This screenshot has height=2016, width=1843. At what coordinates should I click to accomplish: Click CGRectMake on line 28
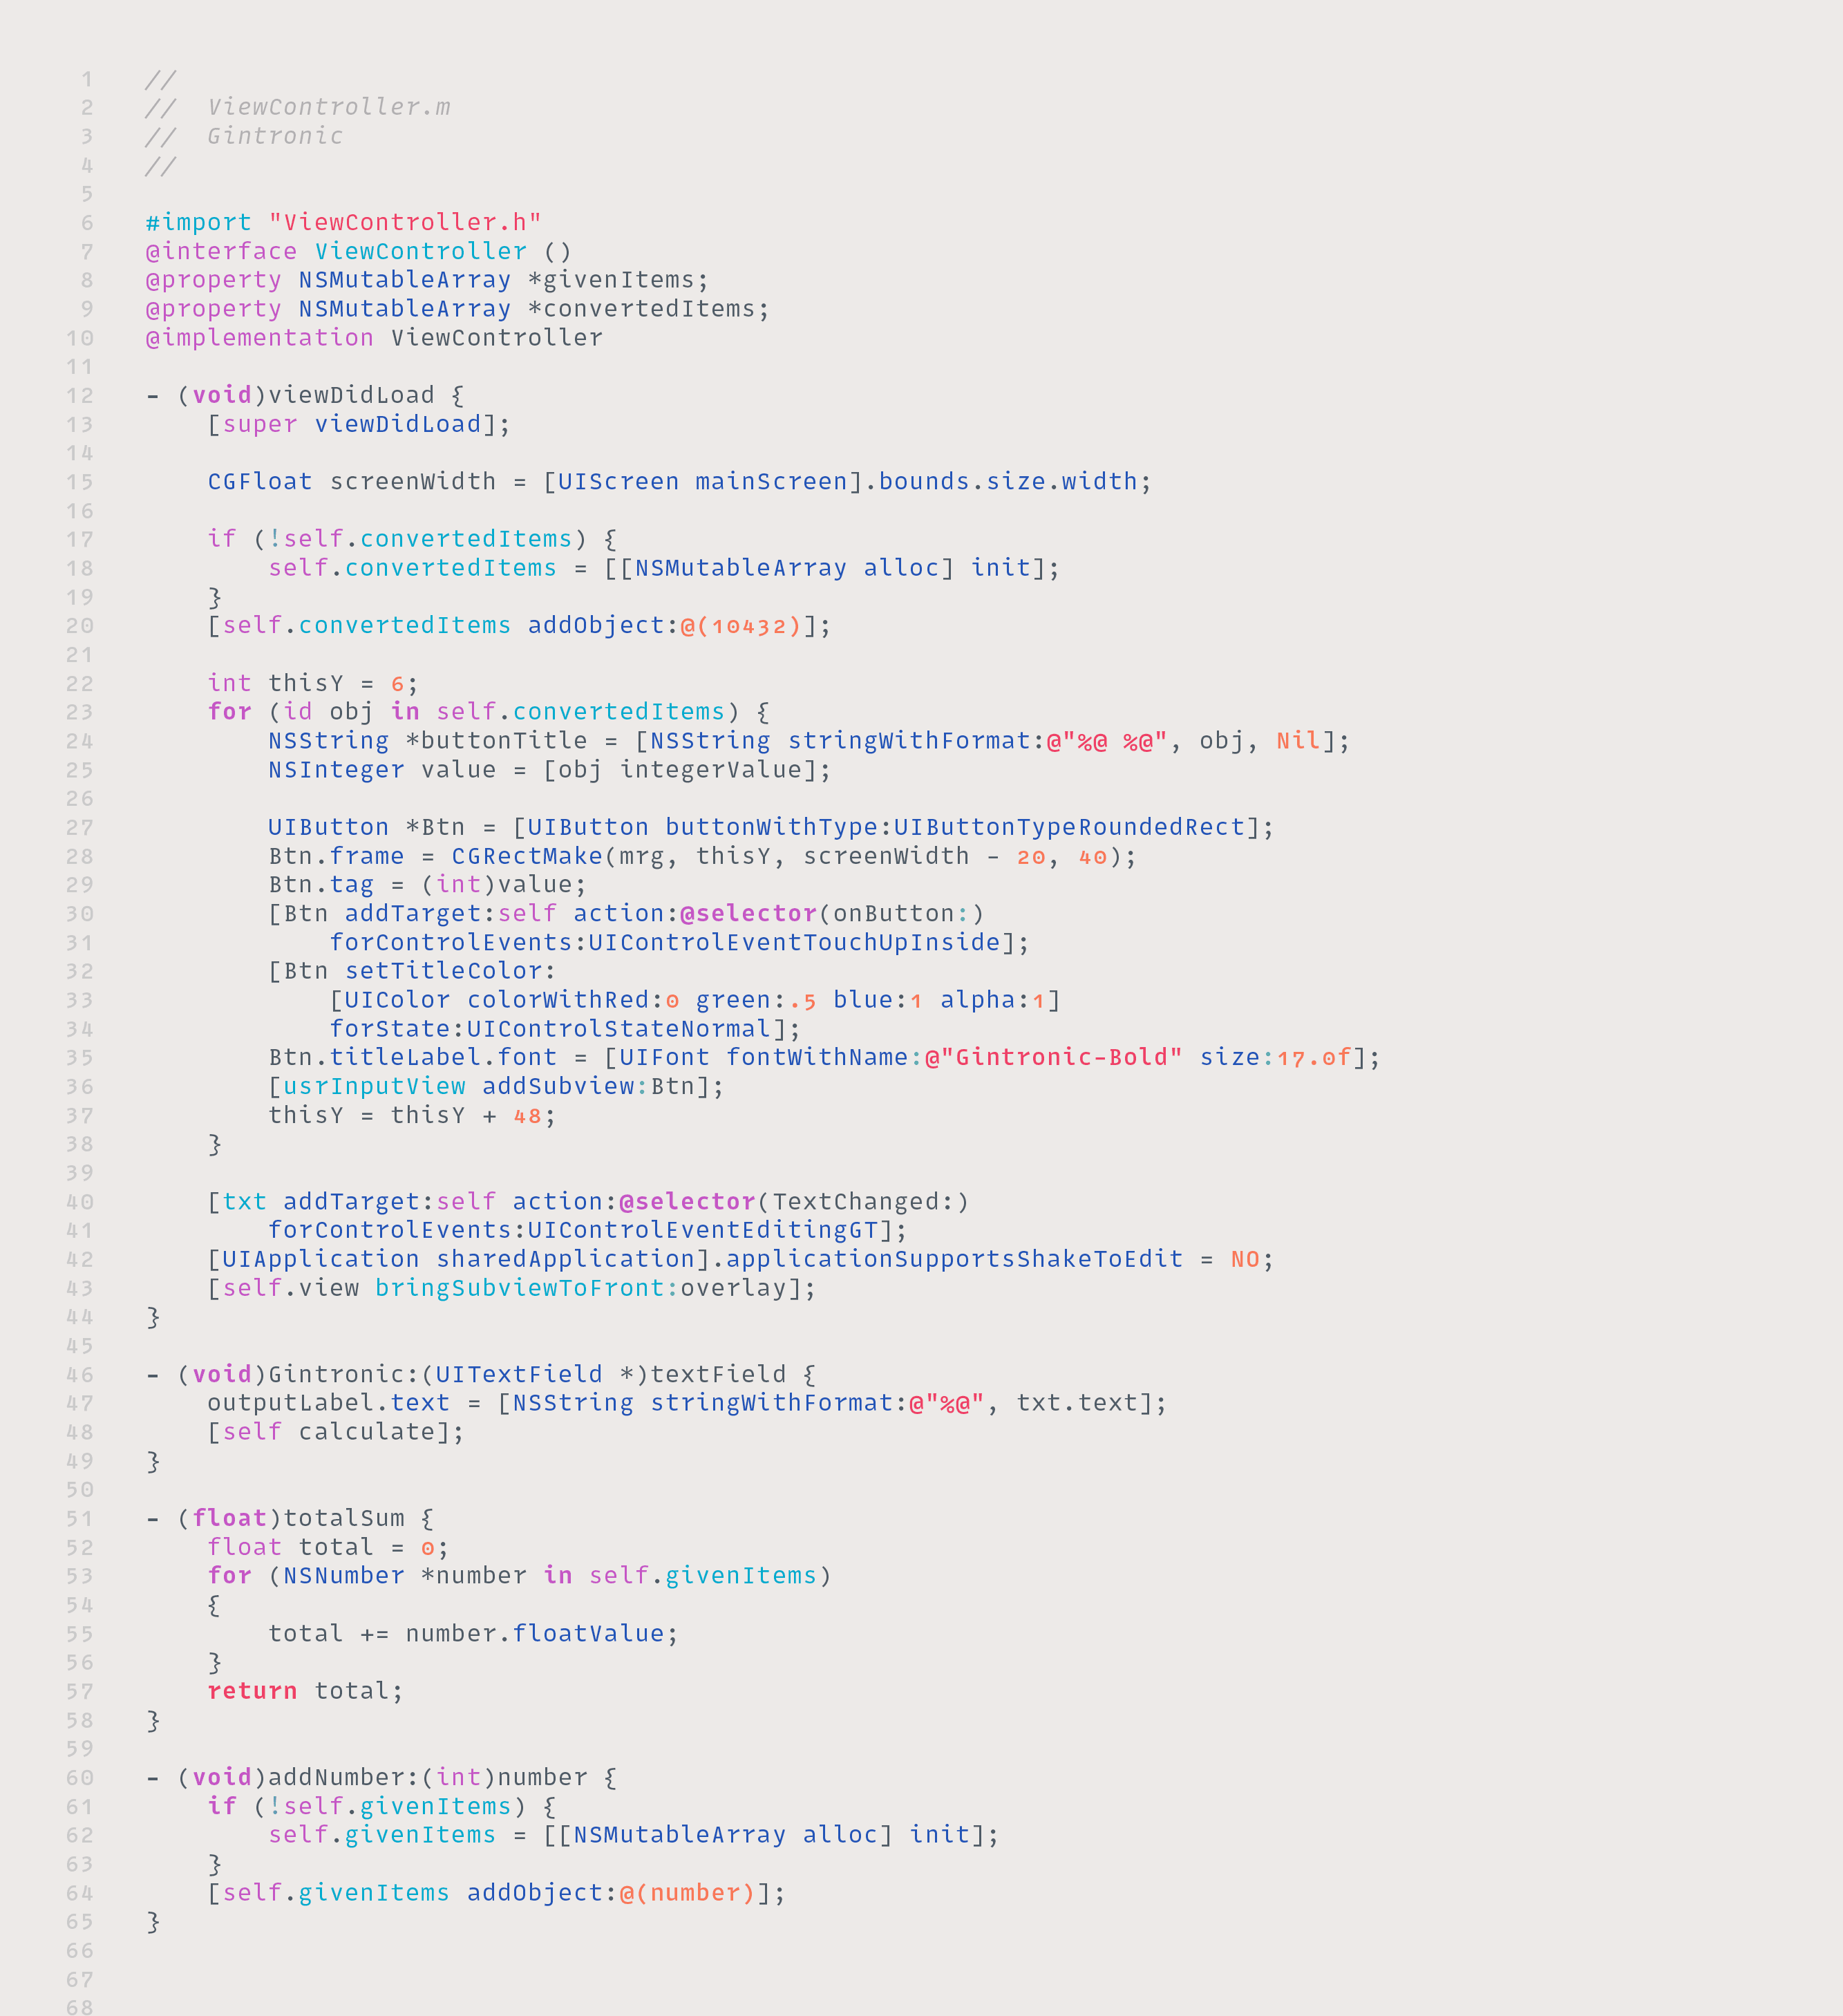527,857
